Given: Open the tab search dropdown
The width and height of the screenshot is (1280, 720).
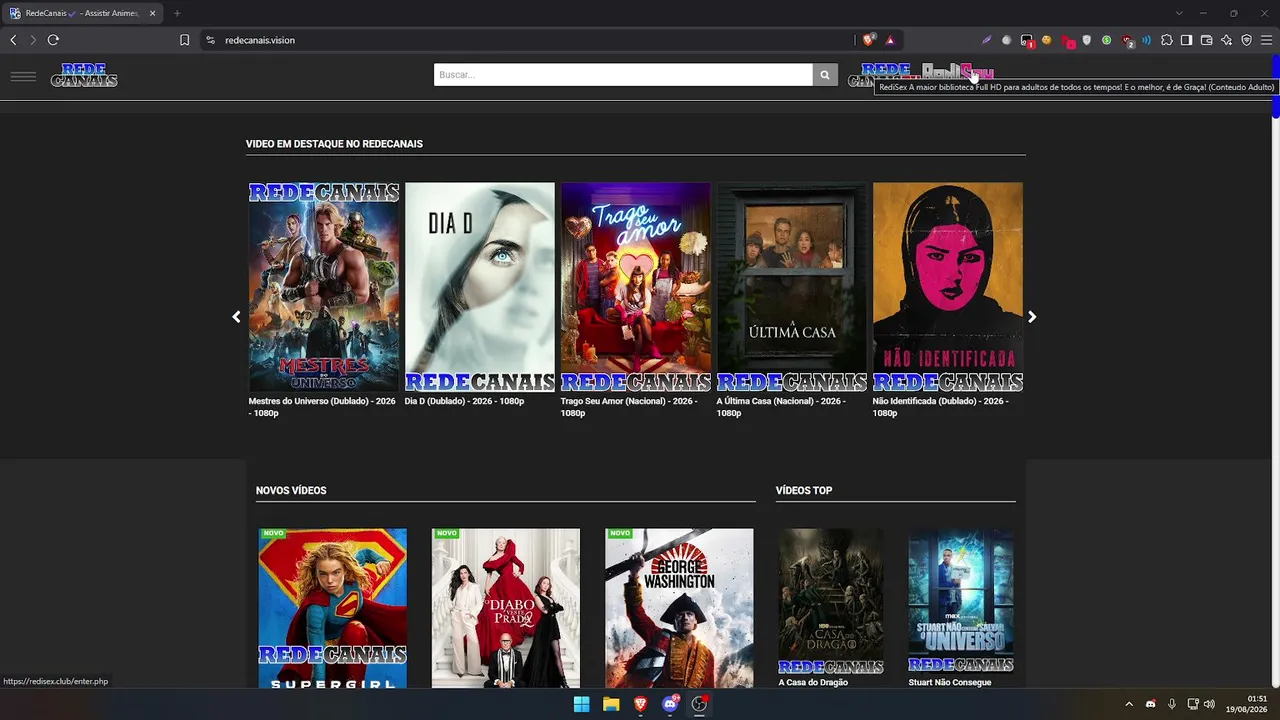Looking at the screenshot, I should click(1179, 13).
